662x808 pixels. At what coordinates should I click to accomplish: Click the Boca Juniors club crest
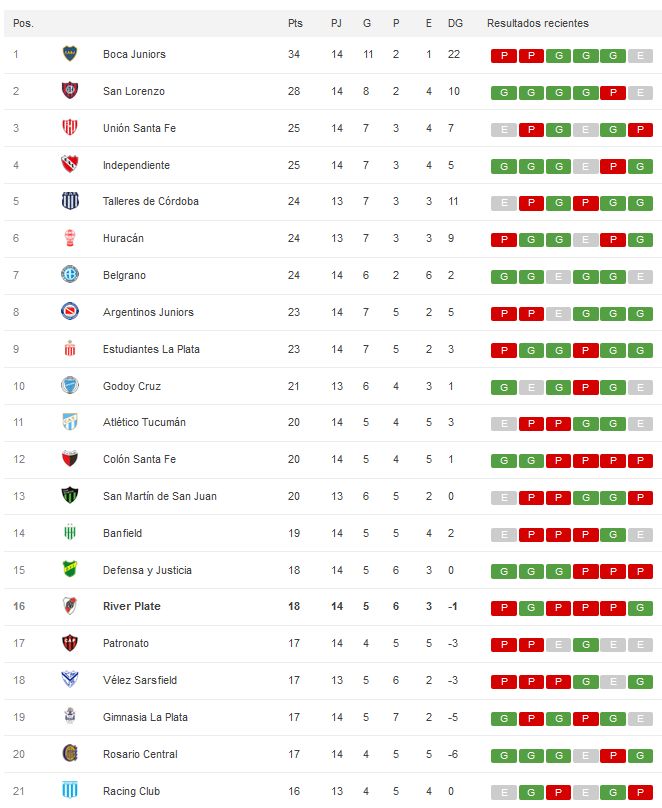pyautogui.click(x=70, y=54)
